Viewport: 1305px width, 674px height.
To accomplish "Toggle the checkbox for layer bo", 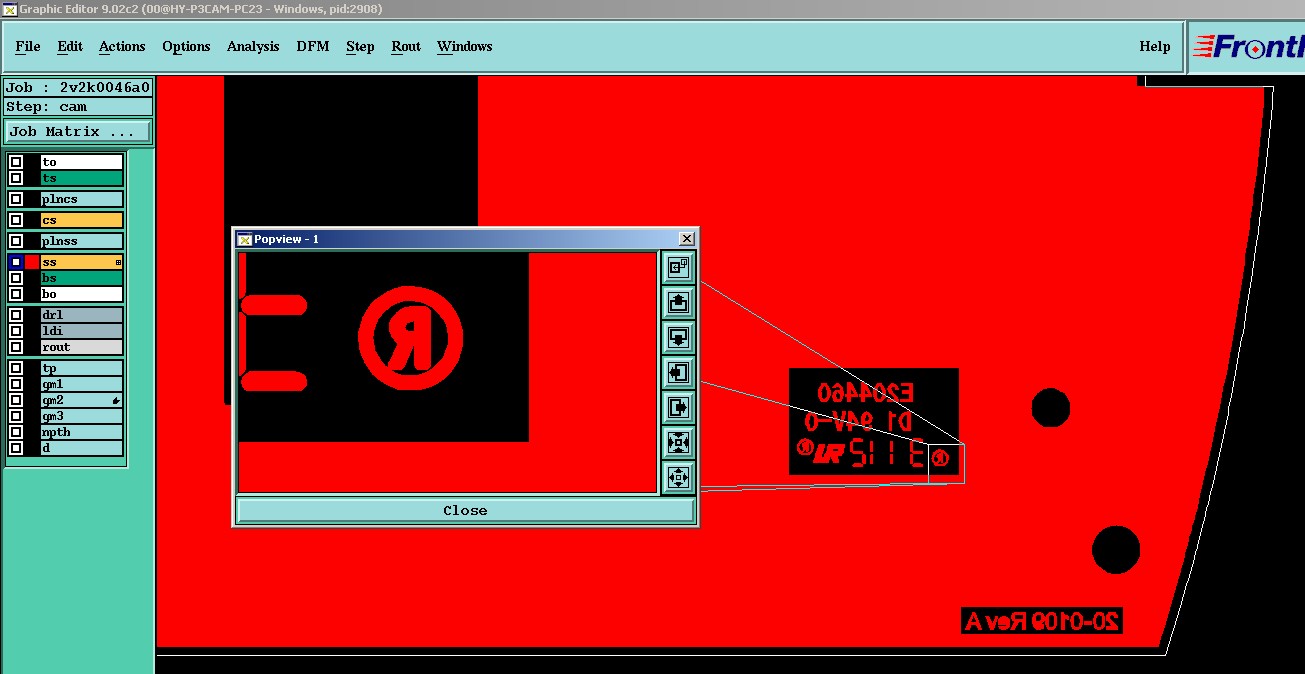I will (x=16, y=294).
